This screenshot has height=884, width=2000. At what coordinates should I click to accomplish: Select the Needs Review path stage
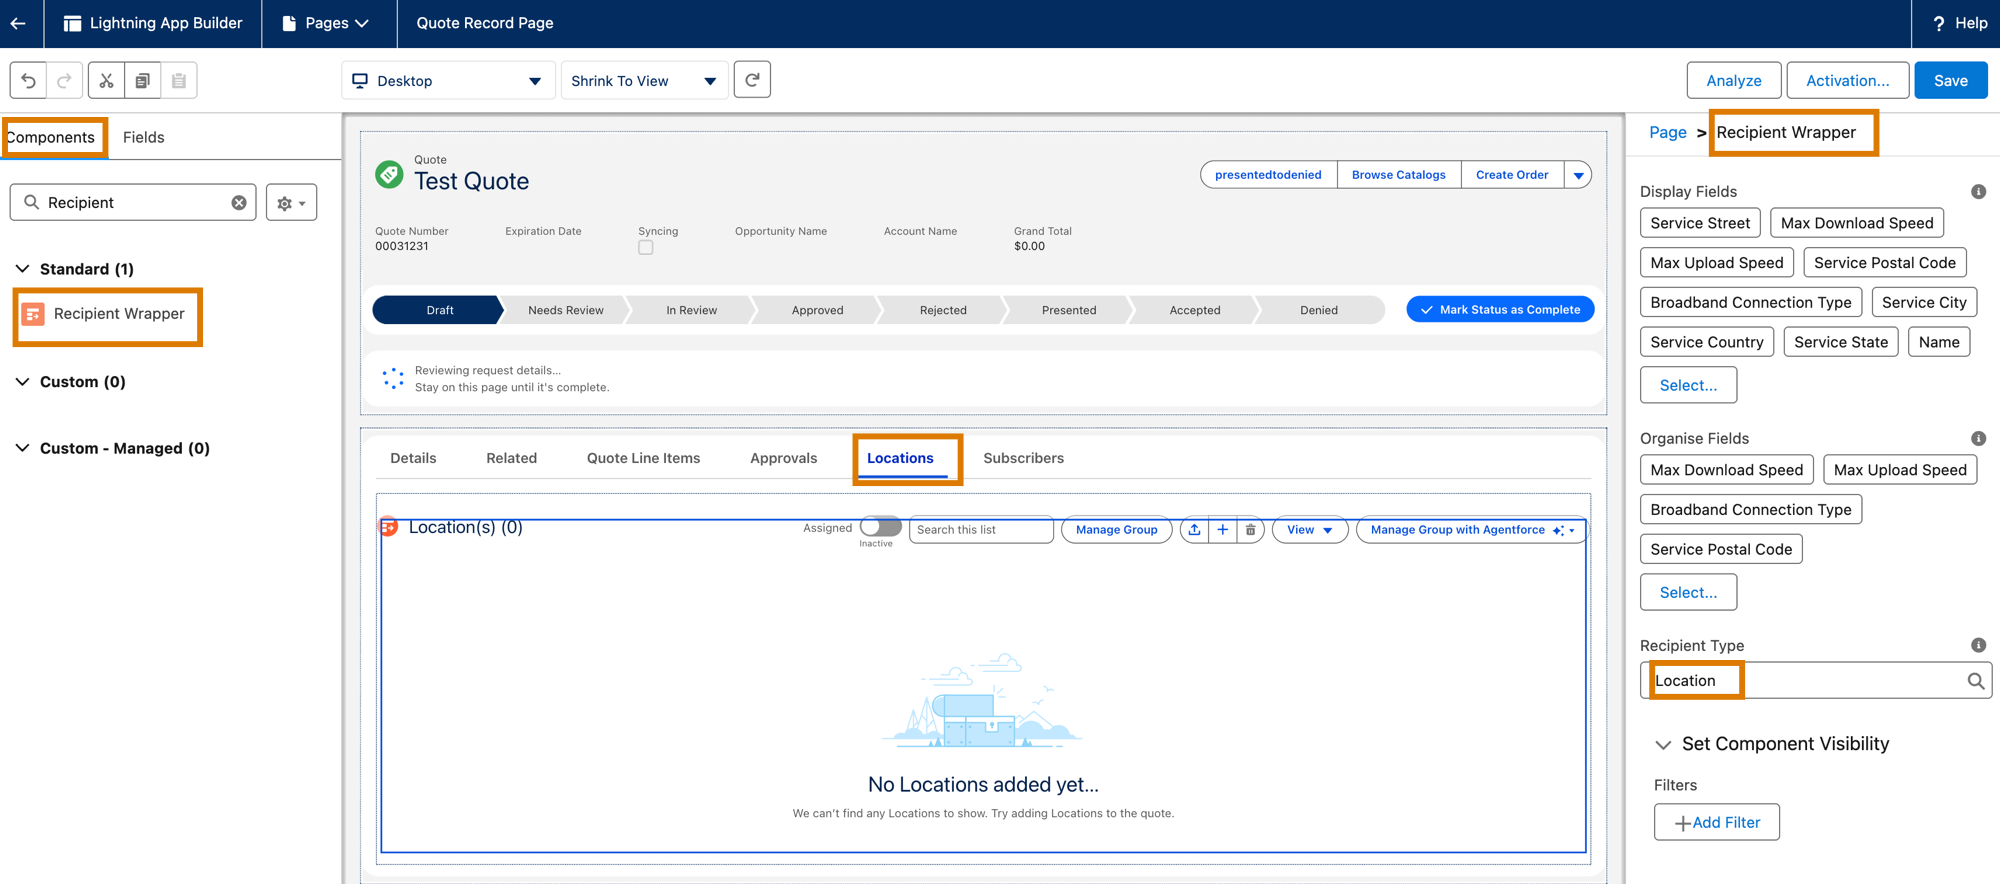click(x=565, y=310)
